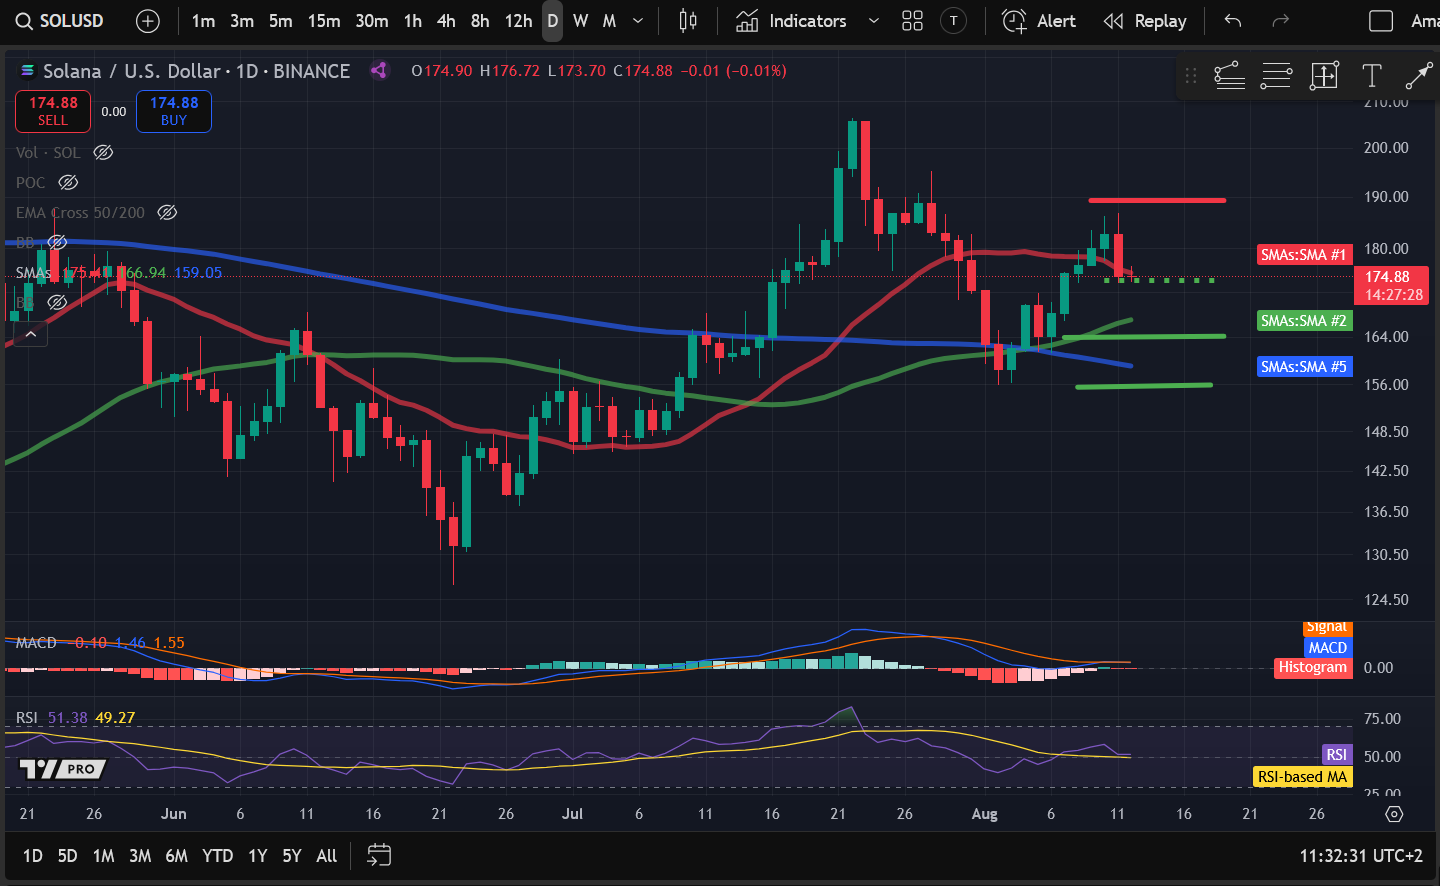Open the layout setup grid icon
1440x886 pixels.
[912, 21]
